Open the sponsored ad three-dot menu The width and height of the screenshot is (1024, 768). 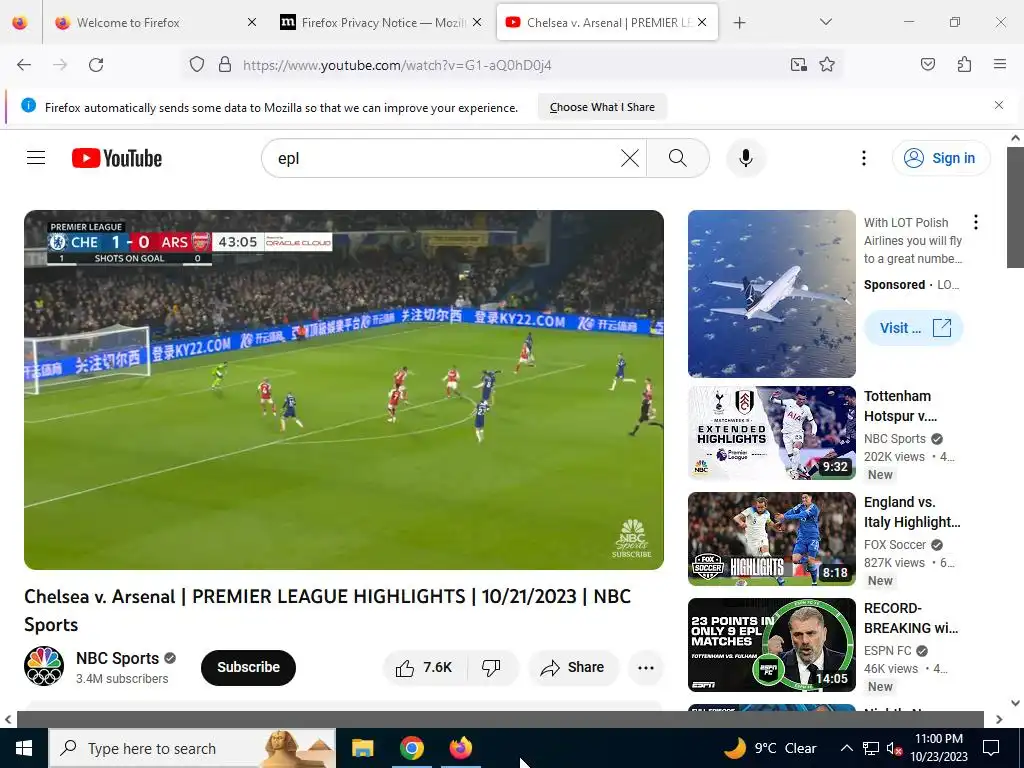click(x=976, y=223)
